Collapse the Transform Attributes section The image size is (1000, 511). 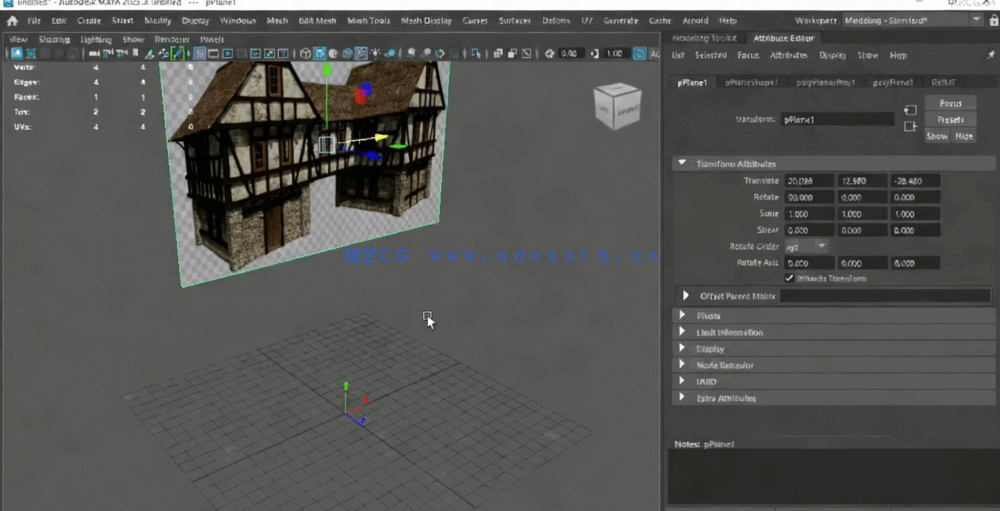pyautogui.click(x=682, y=163)
